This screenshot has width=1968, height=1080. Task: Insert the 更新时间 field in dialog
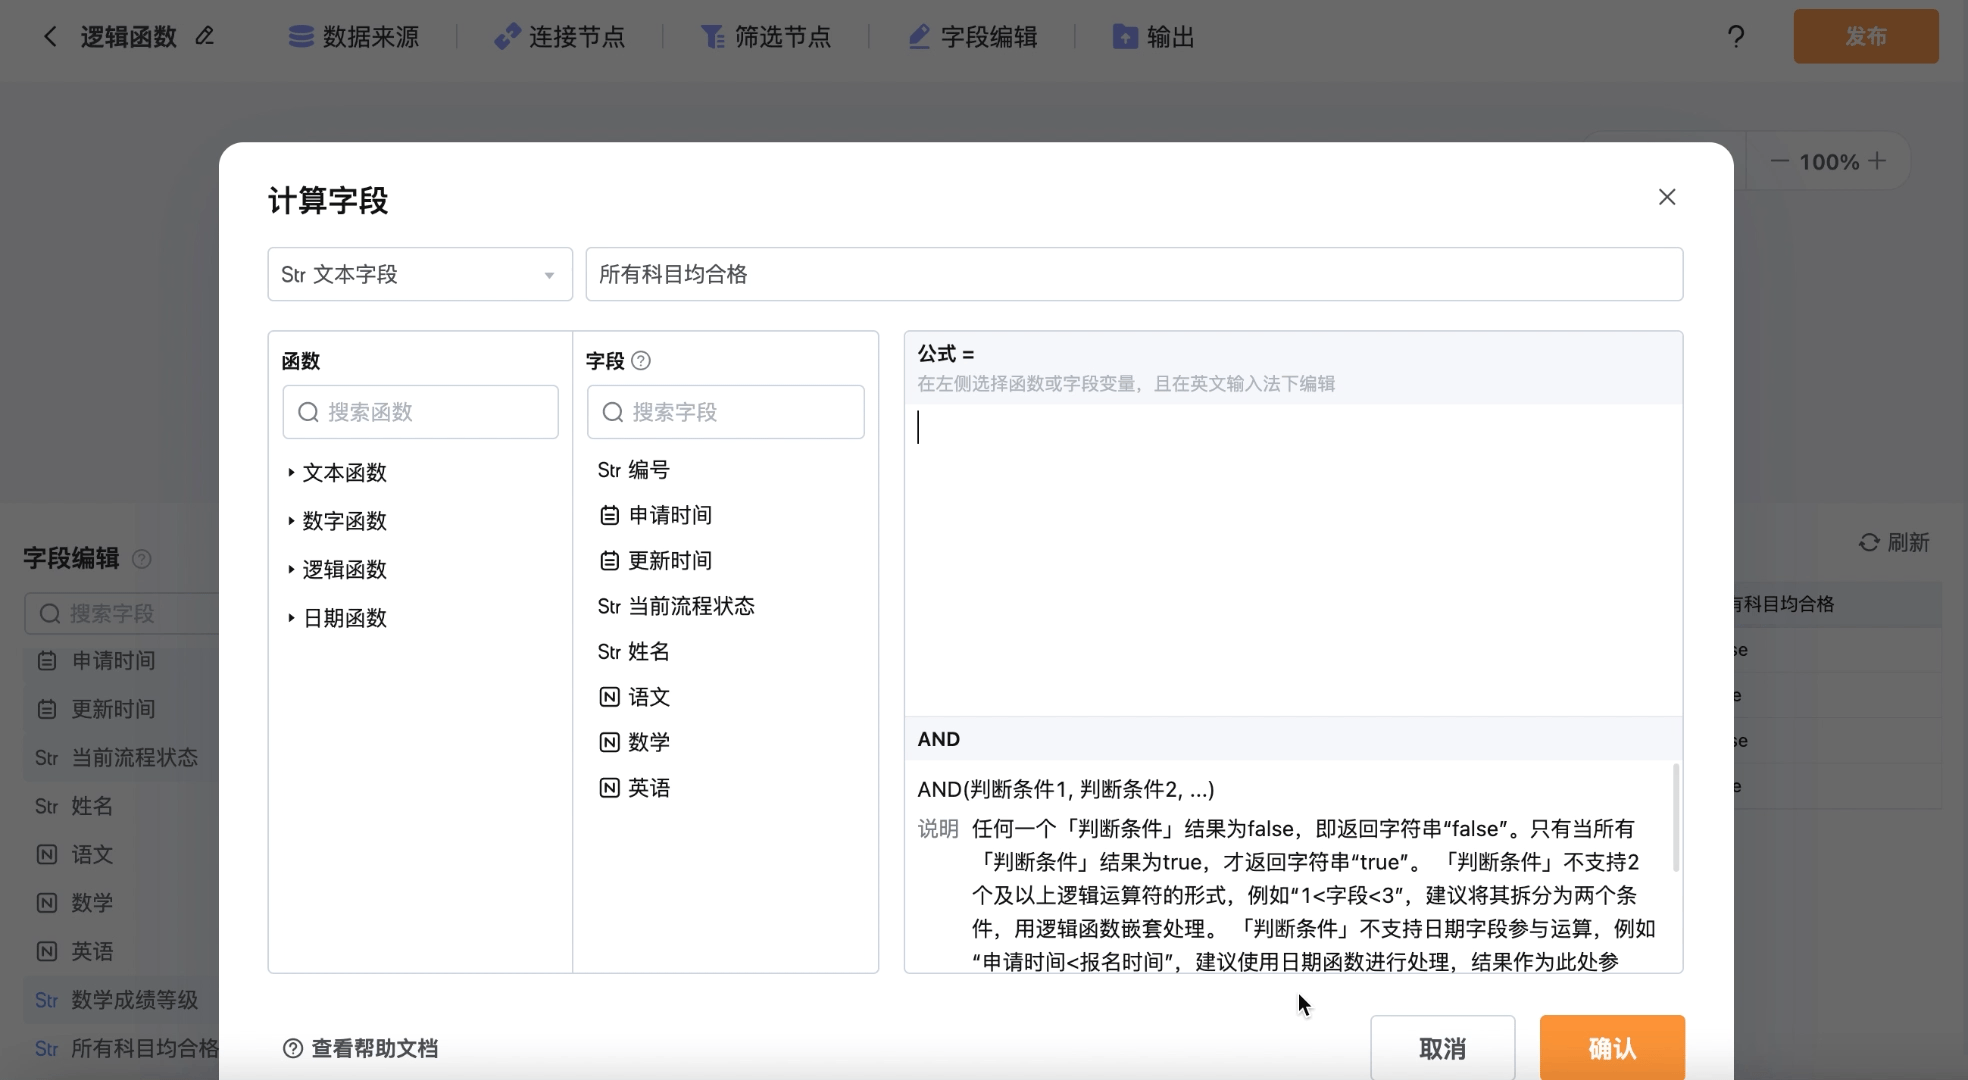coord(656,561)
